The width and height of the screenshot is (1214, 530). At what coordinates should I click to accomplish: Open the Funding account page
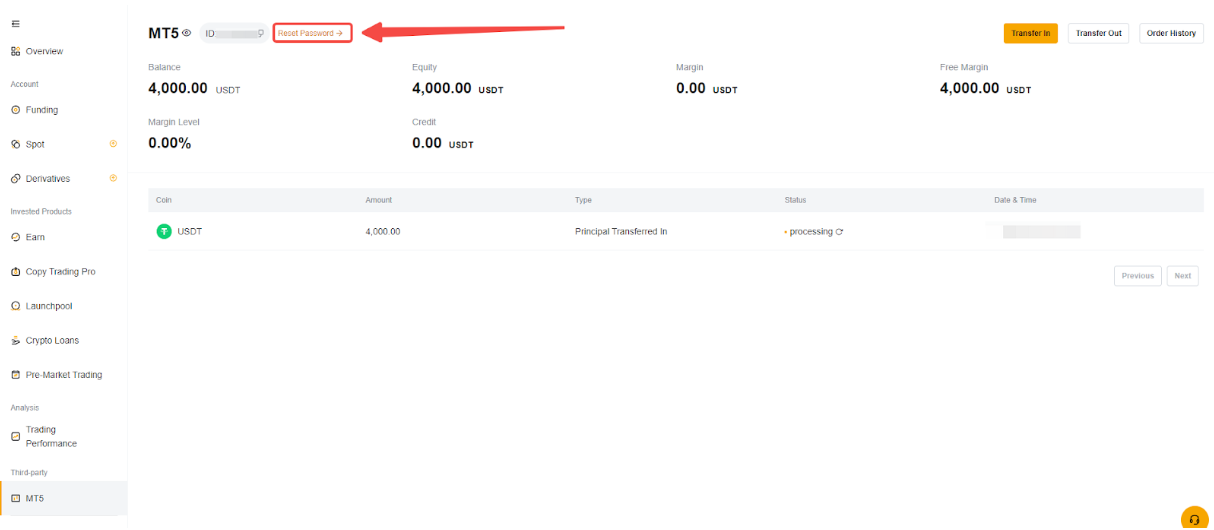[41, 110]
